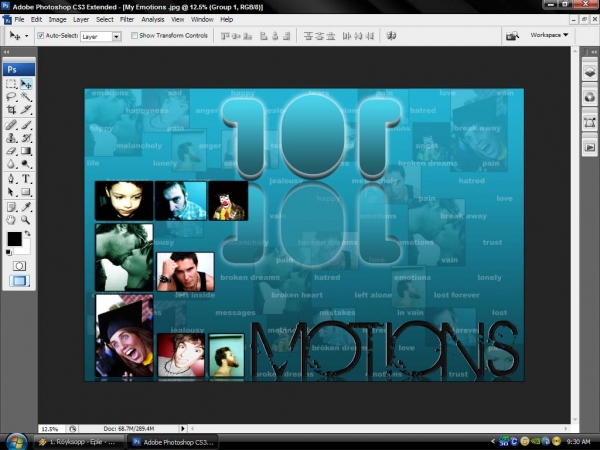Select the Eraser tool
The image size is (600, 450).
pos(11,151)
